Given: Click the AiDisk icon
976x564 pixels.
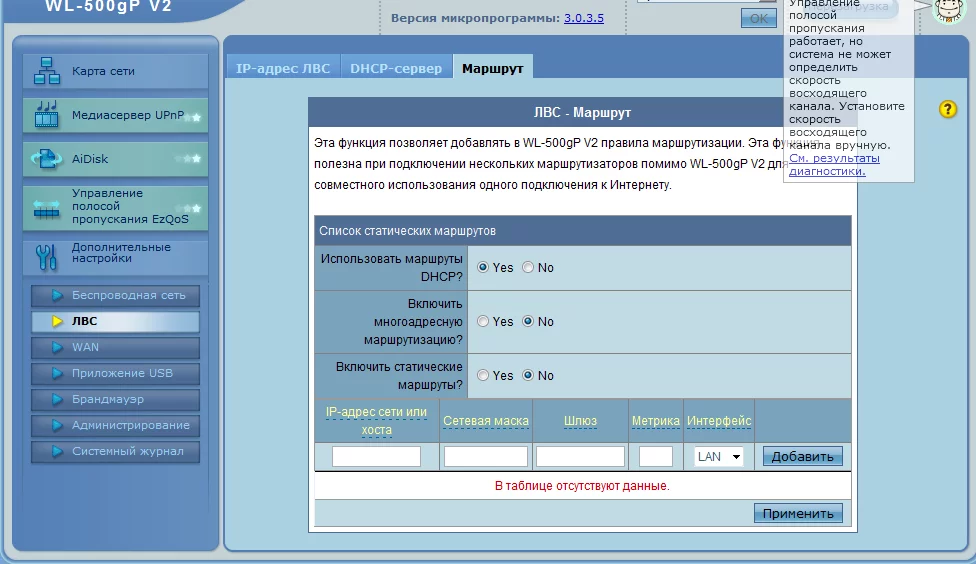Looking at the screenshot, I should click(x=47, y=159).
